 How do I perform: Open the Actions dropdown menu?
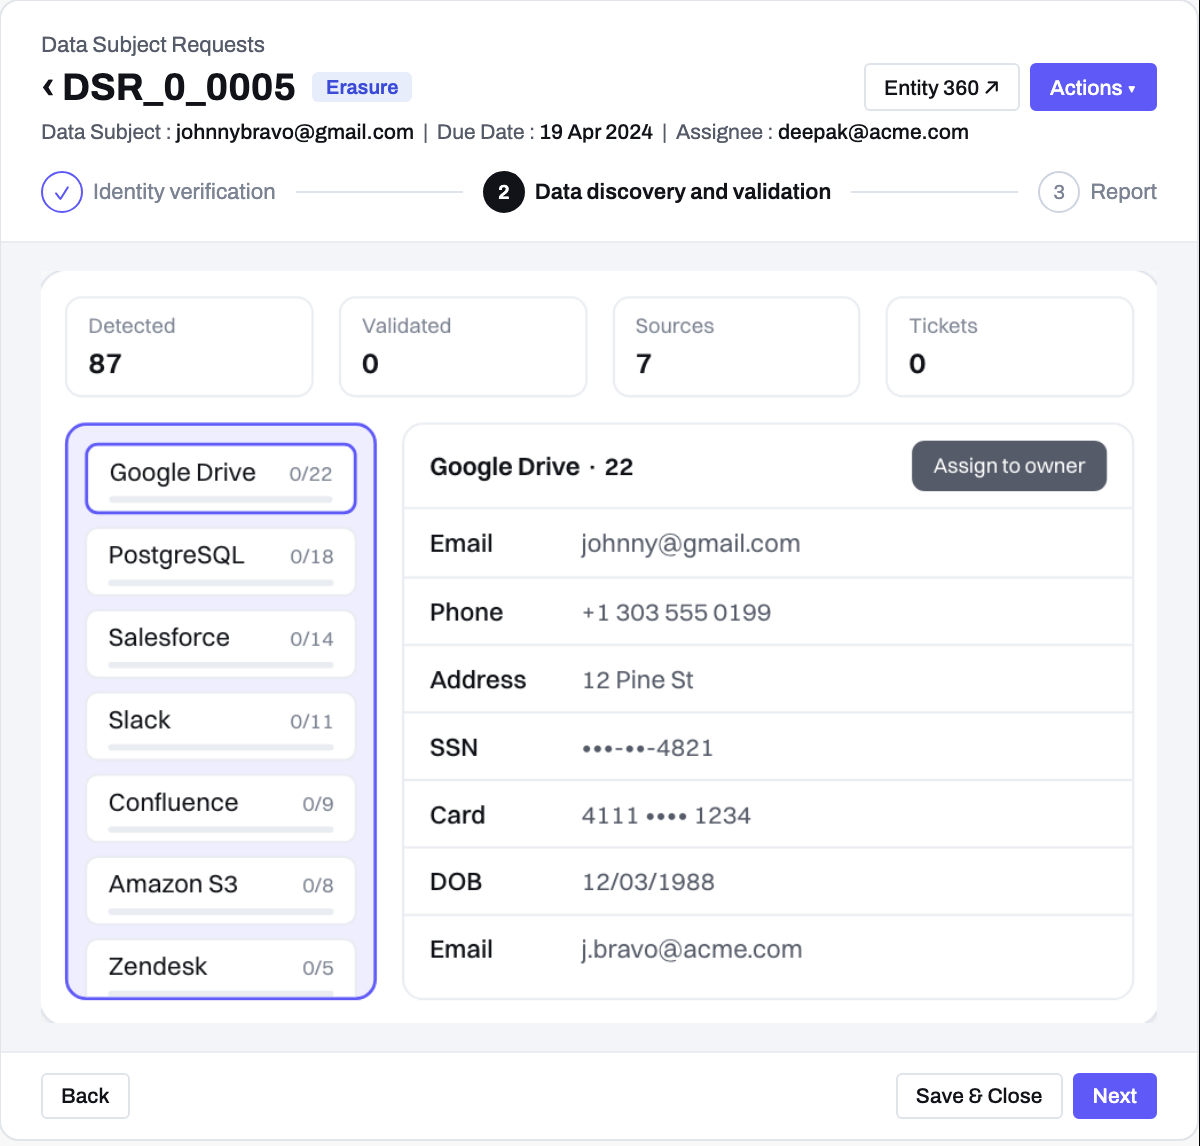coord(1093,87)
